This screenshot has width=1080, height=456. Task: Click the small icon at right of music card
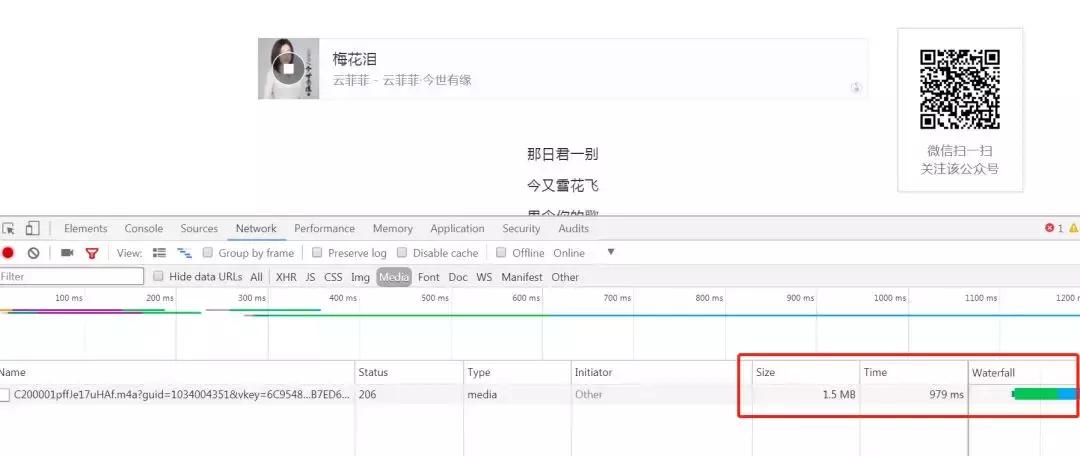(855, 87)
